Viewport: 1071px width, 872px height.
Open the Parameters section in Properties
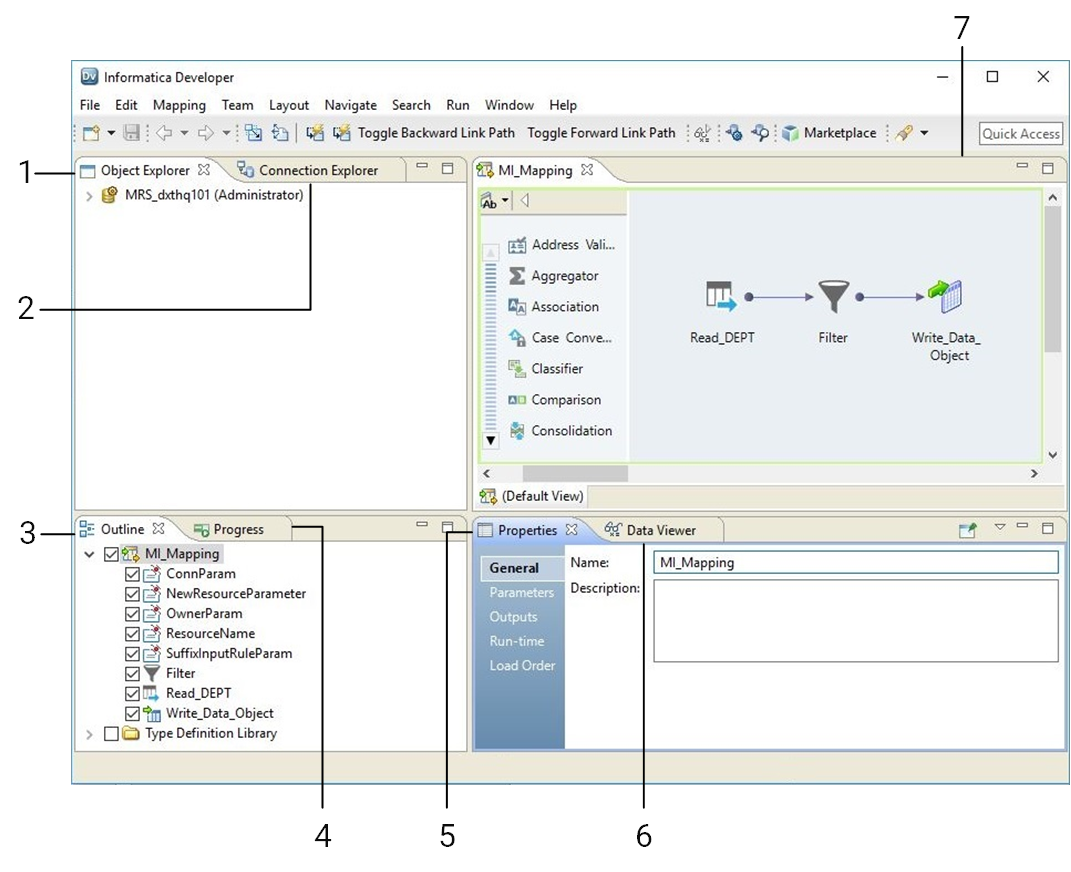pos(521,593)
